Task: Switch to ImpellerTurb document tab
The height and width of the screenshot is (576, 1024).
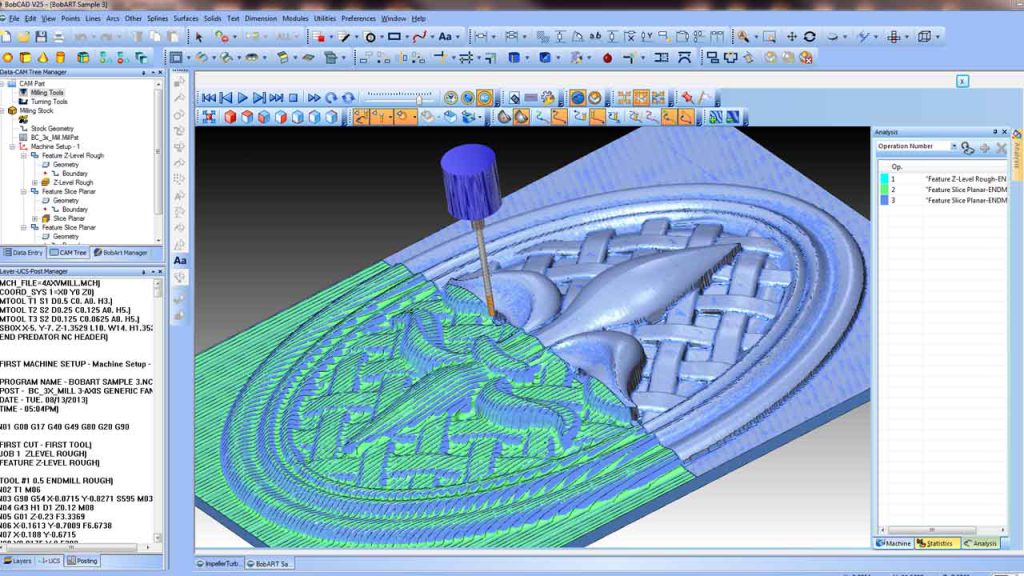Action: click(x=218, y=564)
